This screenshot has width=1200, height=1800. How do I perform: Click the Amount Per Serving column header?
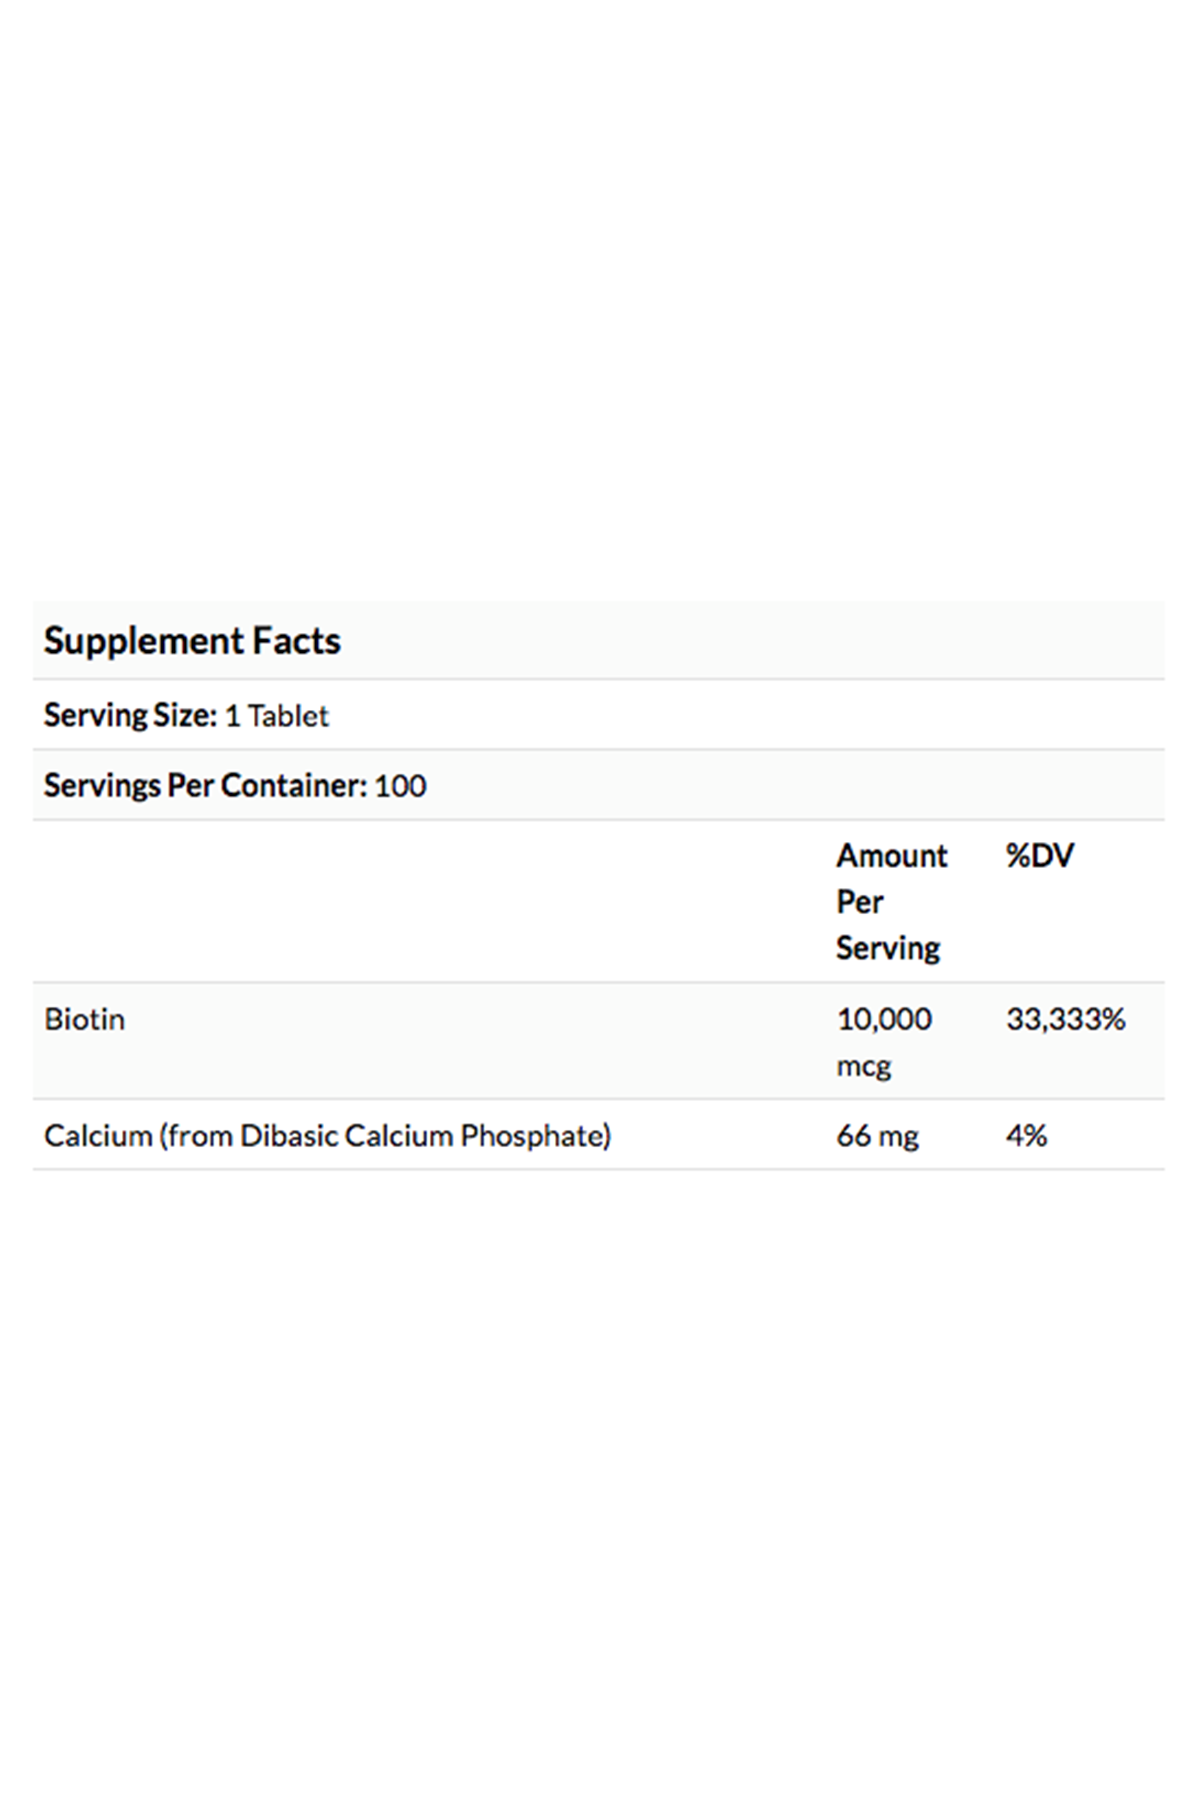(x=891, y=902)
